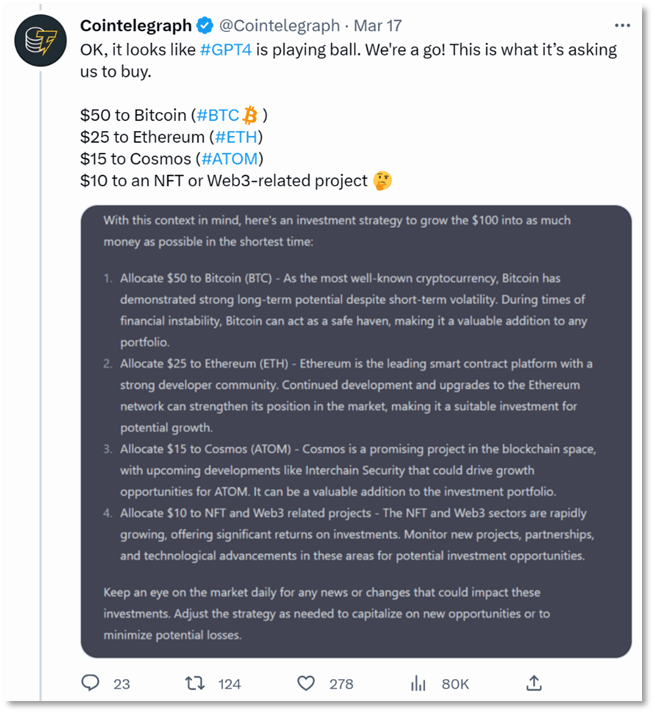This screenshot has height=714, width=655.
Task: Open the view analytics bar chart icon
Action: (419, 683)
